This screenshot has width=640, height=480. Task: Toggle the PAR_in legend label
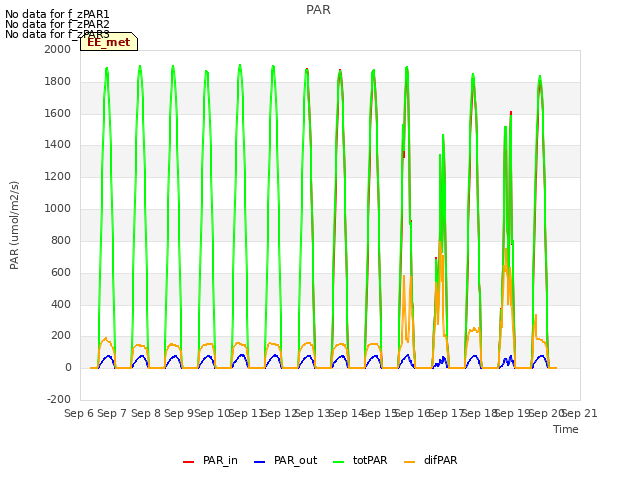pos(220,460)
